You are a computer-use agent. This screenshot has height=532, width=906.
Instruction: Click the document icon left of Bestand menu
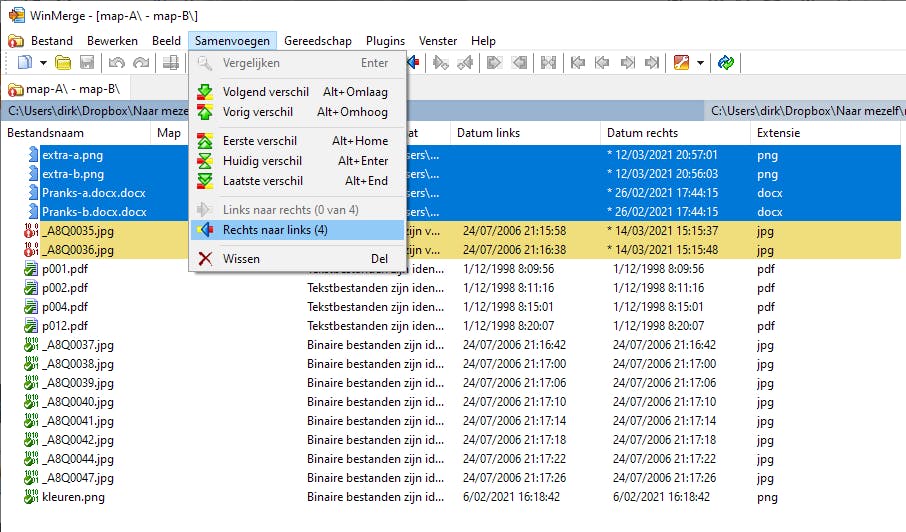(16, 41)
